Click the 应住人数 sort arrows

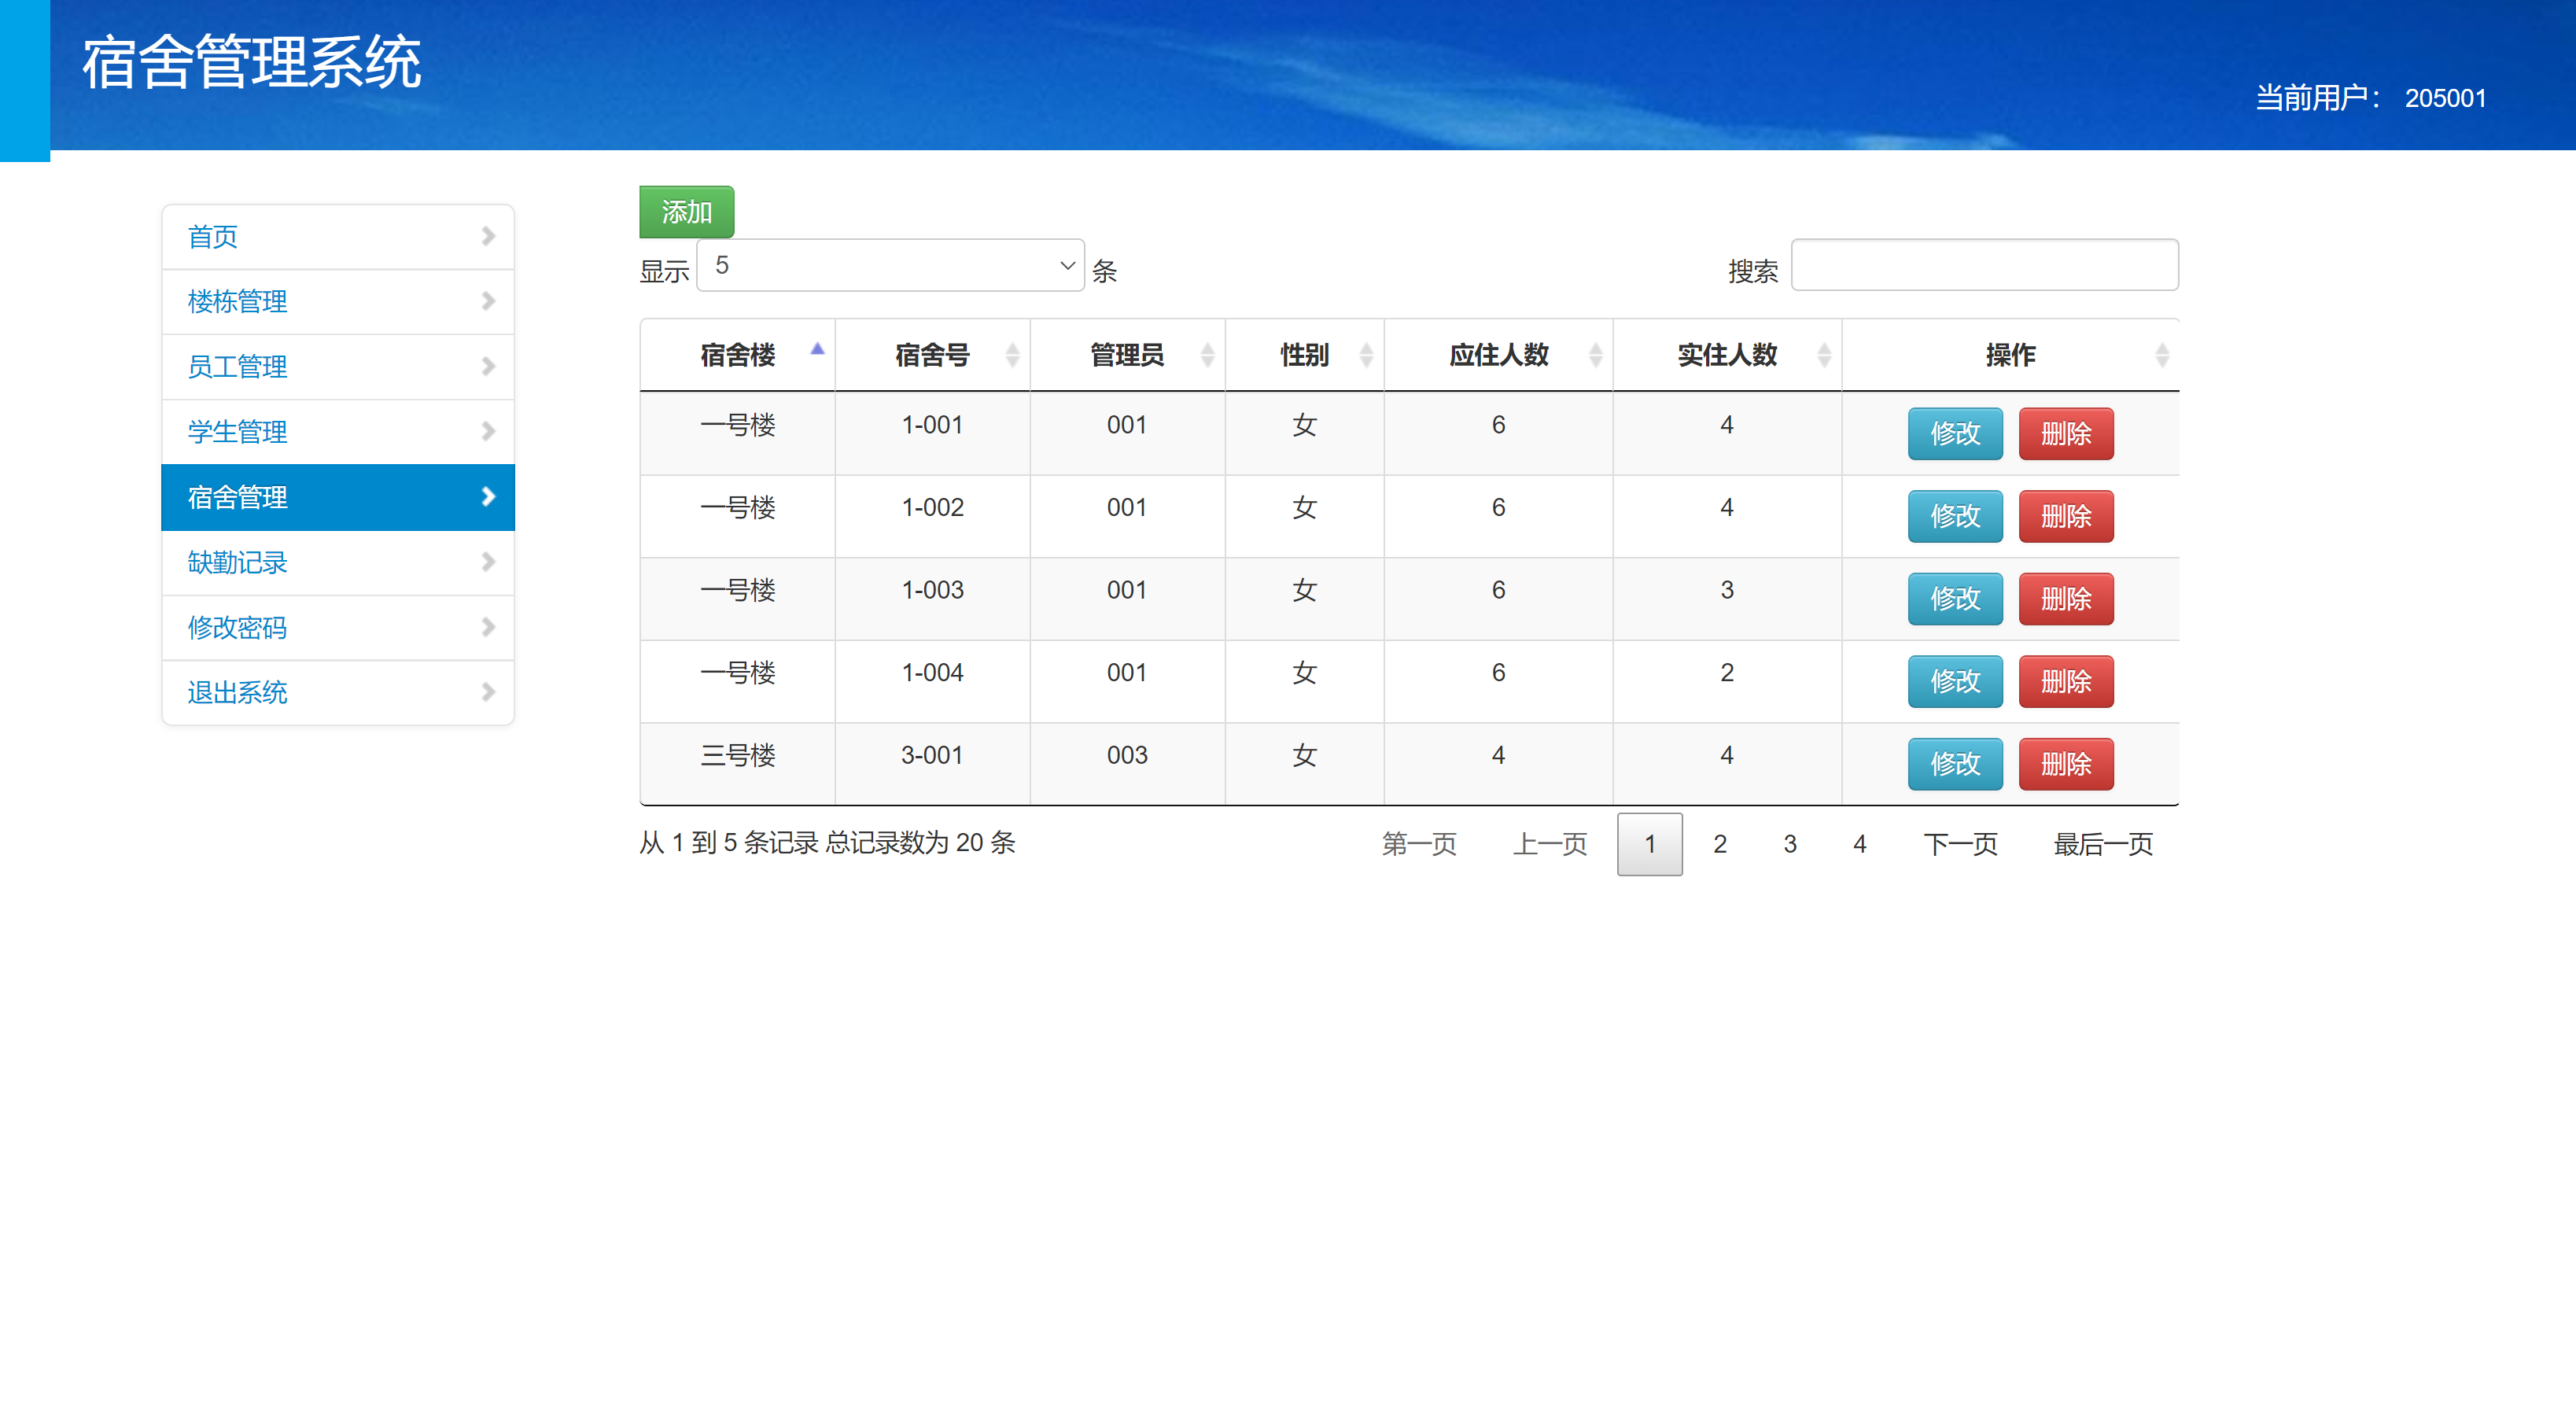point(1594,354)
